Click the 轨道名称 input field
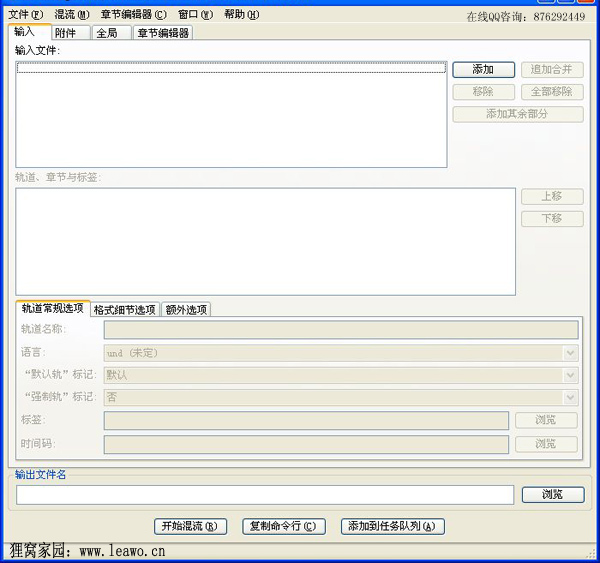This screenshot has height=563, width=600. 341,330
